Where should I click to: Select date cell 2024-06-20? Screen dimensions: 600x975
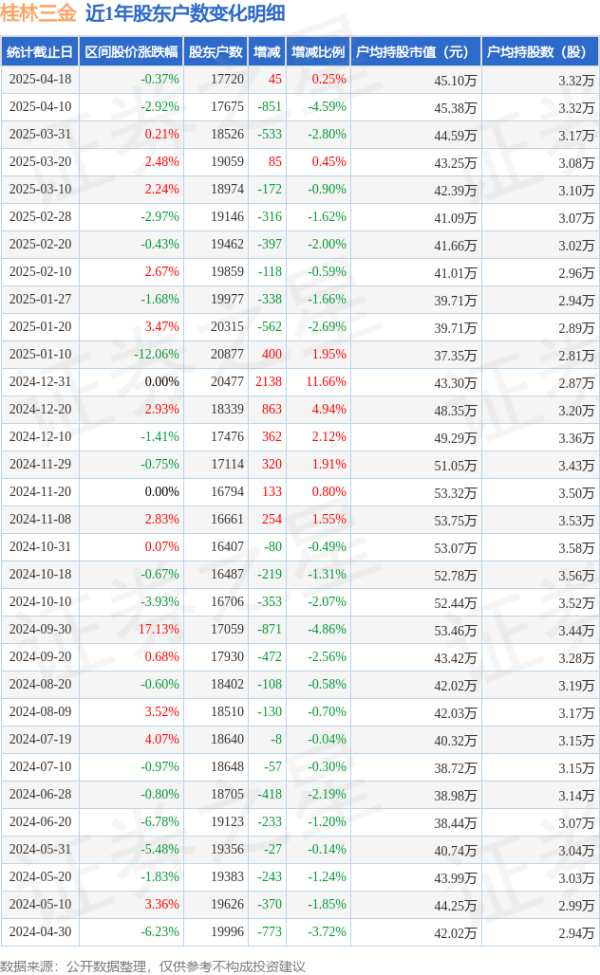[x=40, y=821]
